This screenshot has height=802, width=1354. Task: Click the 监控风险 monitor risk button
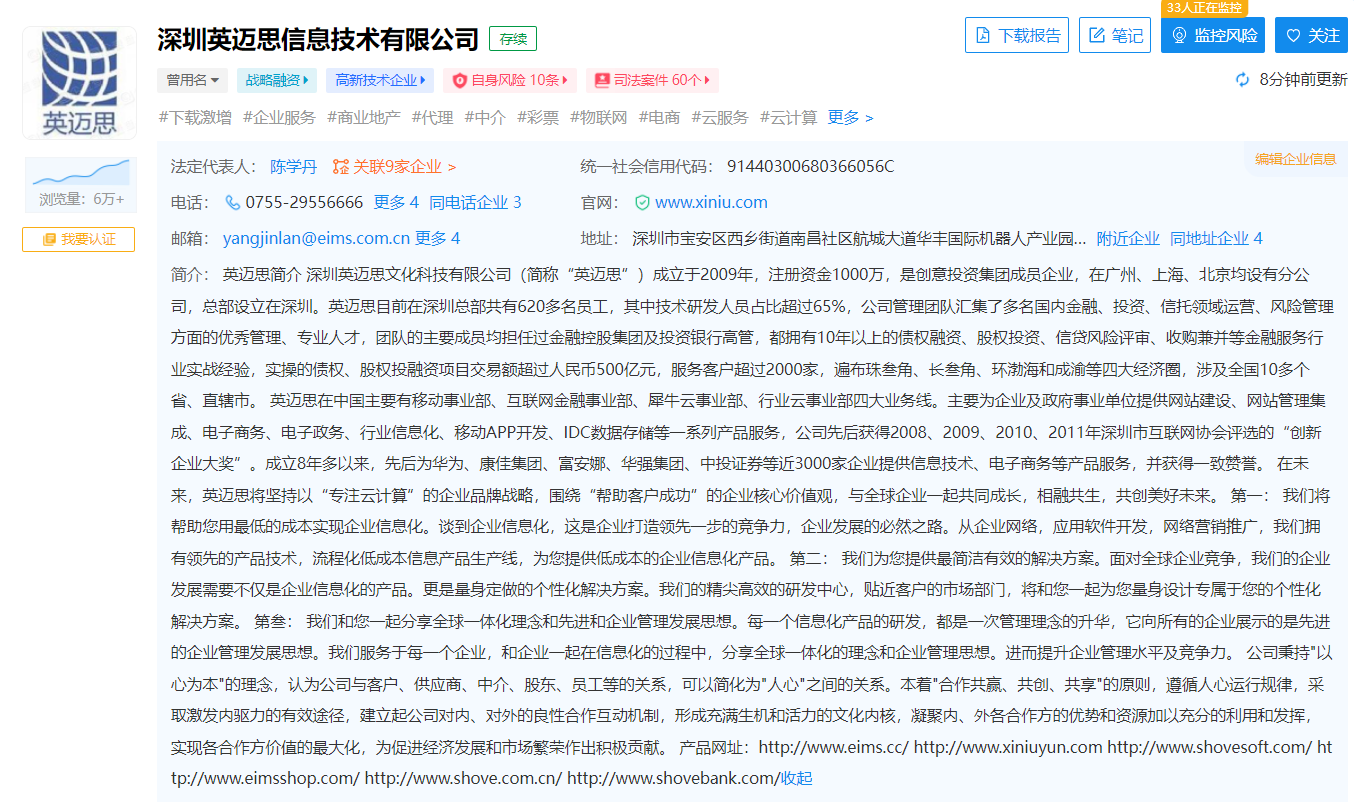pyautogui.click(x=1213, y=35)
